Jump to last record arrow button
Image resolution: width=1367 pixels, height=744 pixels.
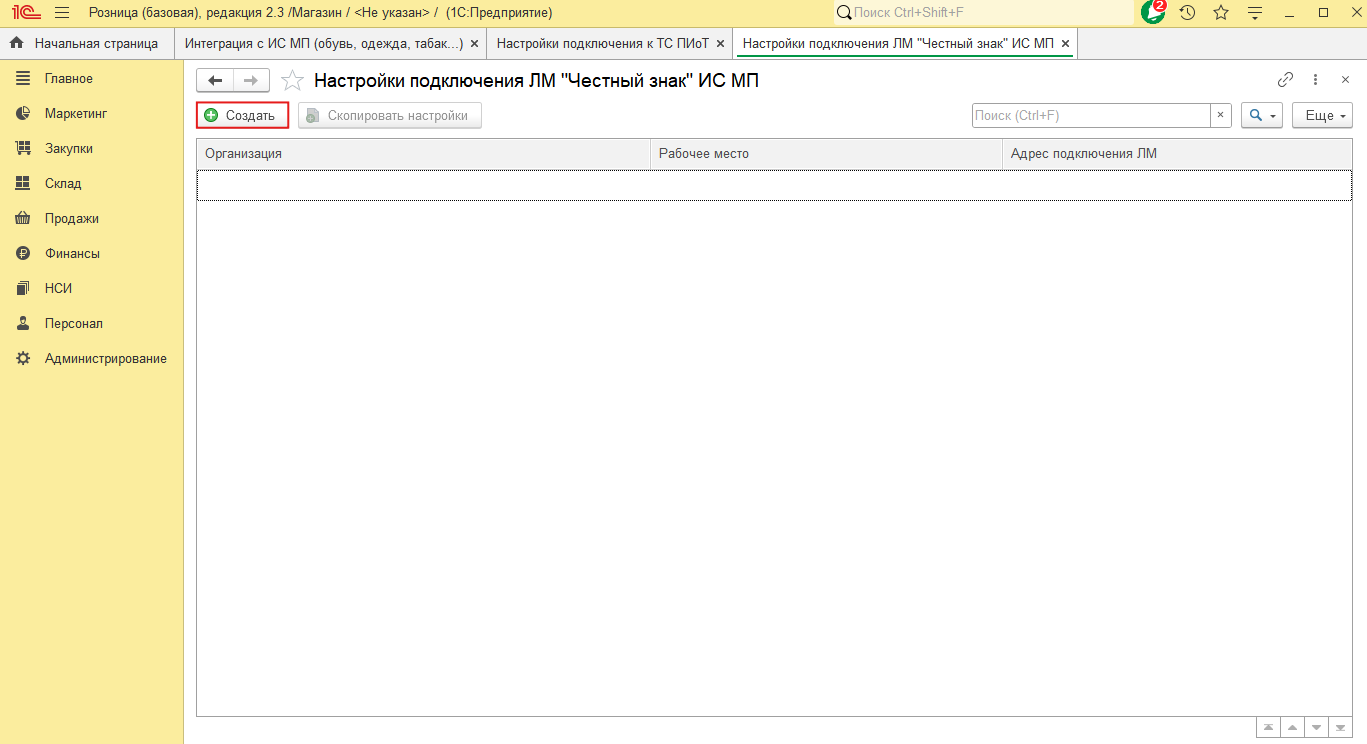point(1340,728)
